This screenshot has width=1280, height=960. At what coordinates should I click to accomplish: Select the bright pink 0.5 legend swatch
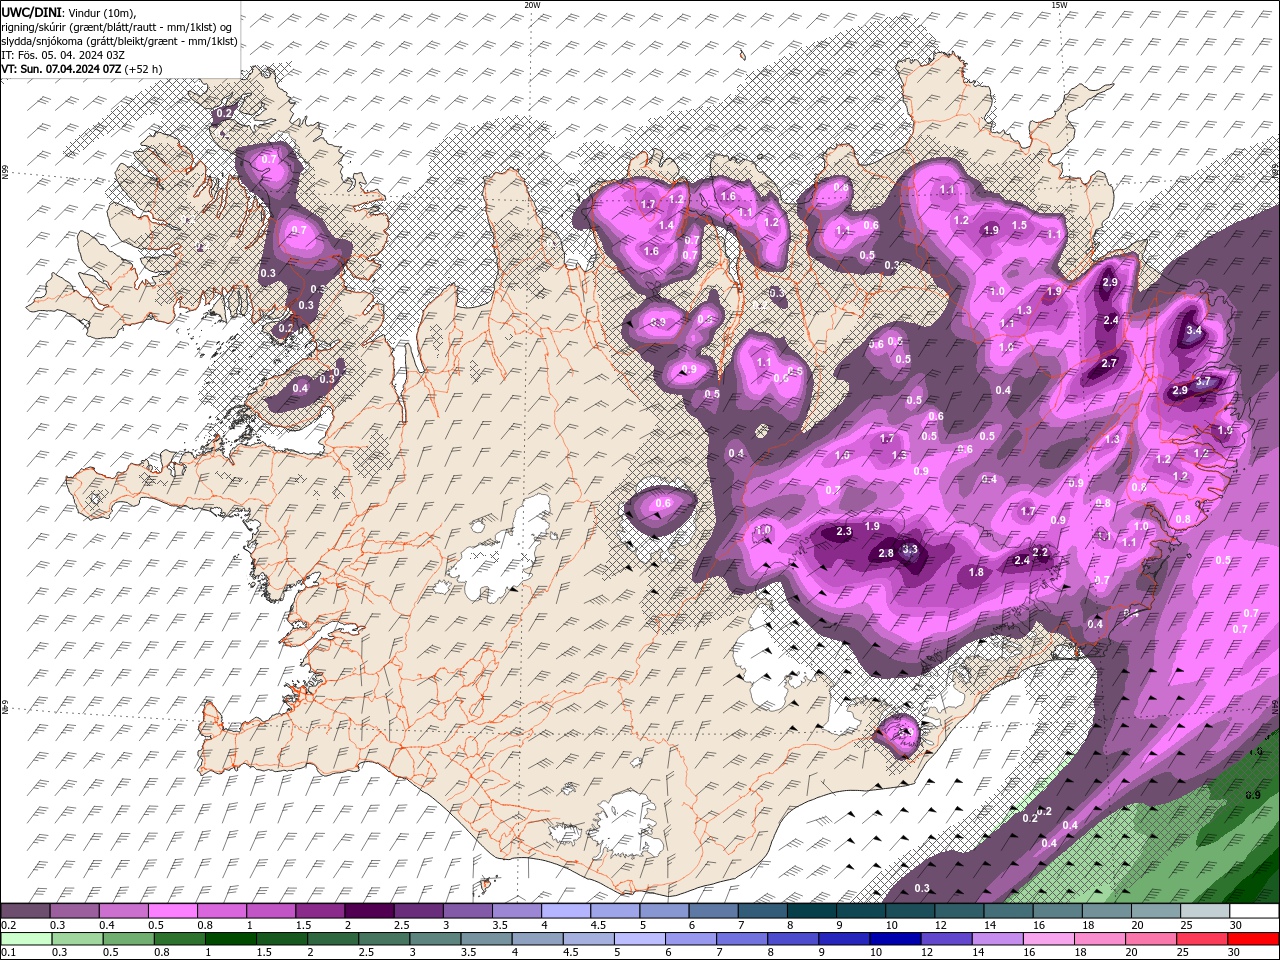point(172,911)
